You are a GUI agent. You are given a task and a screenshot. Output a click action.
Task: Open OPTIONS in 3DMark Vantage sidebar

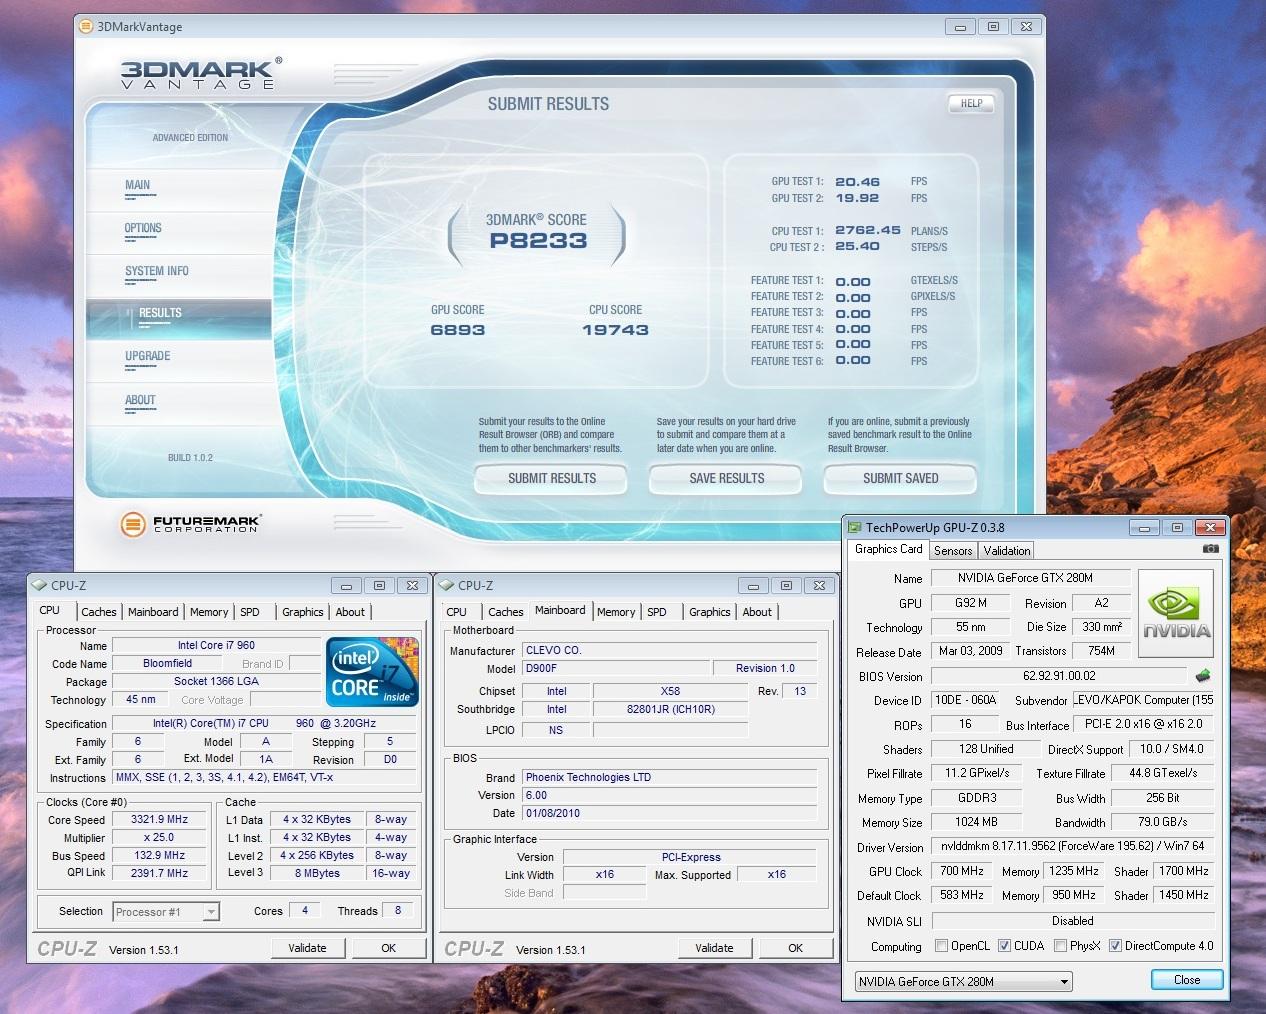pos(143,228)
